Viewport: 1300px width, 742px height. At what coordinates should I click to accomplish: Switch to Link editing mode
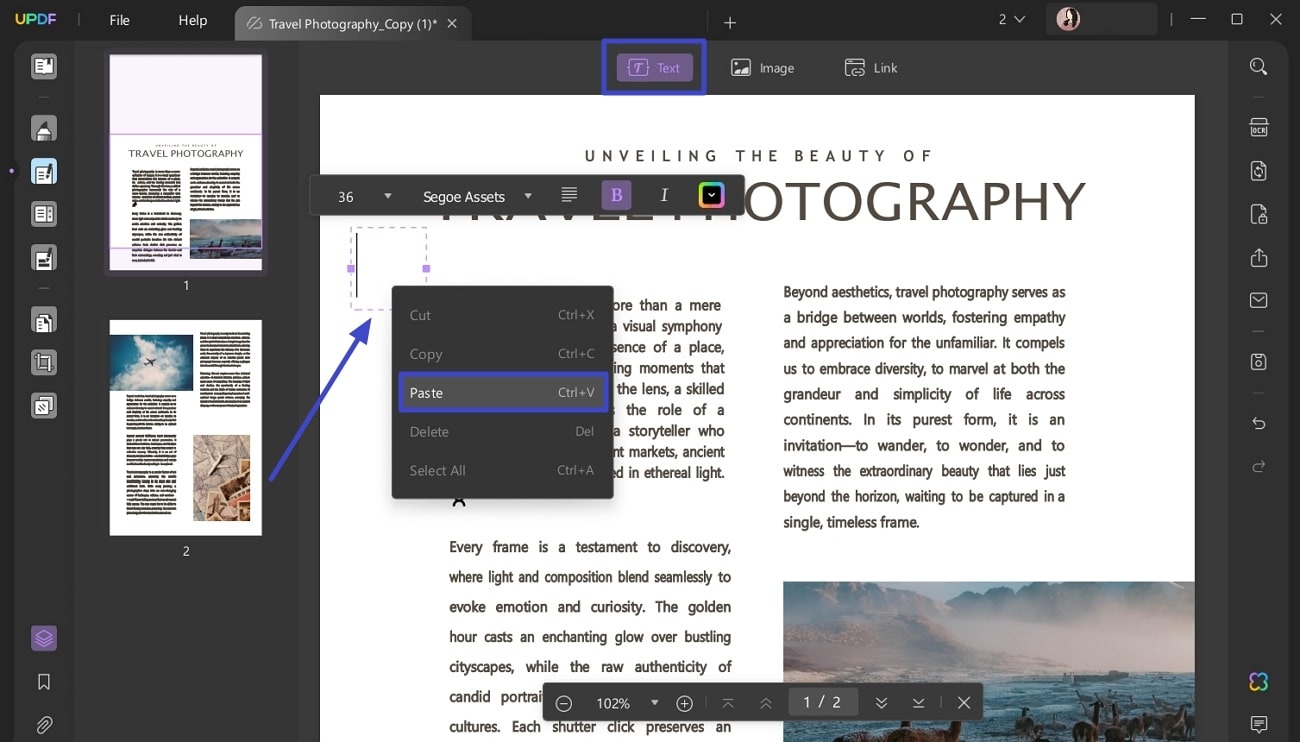(871, 67)
